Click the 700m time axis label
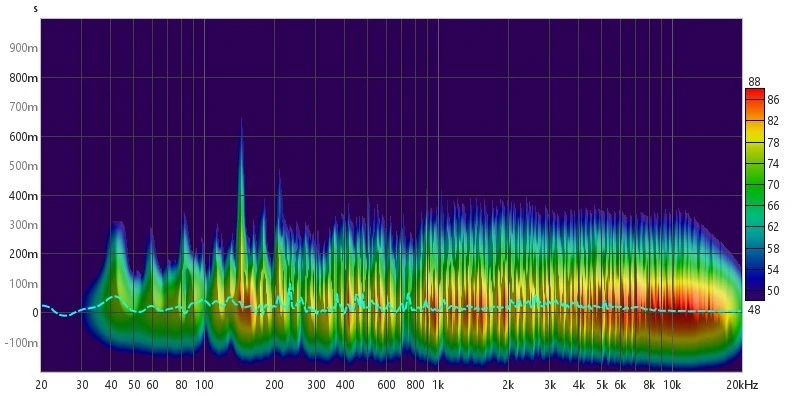Image resolution: width=800 pixels, height=396 pixels. [24, 108]
